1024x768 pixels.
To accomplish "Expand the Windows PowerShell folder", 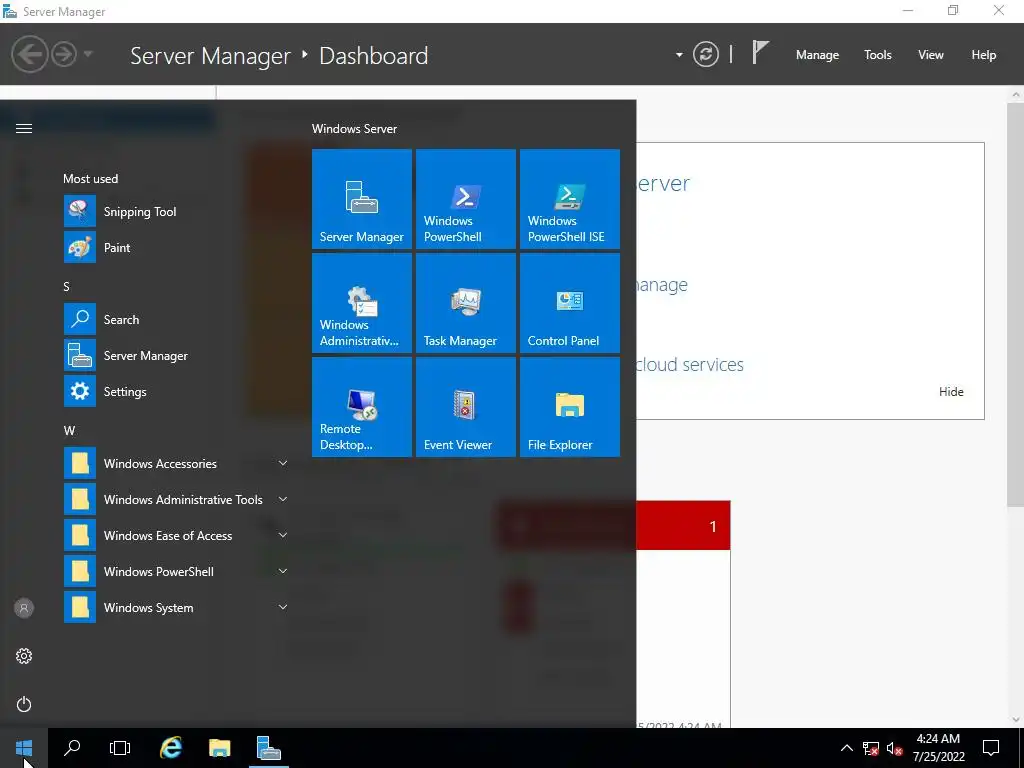I will coord(176,571).
